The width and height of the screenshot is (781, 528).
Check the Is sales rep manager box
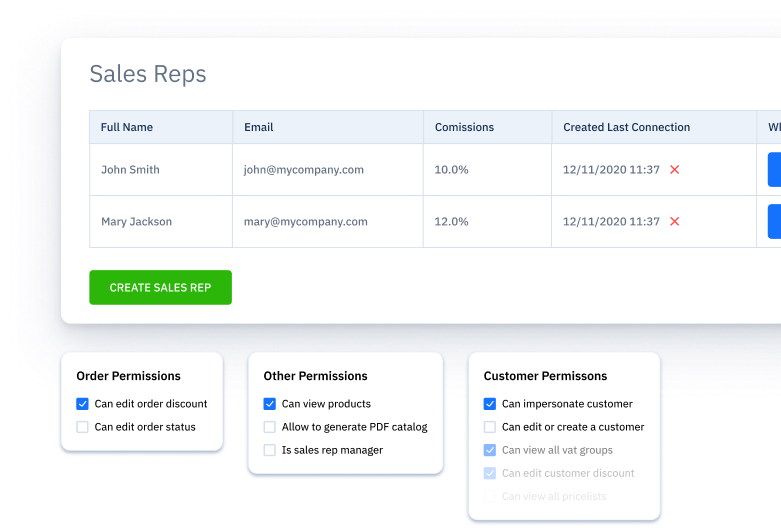[270, 450]
